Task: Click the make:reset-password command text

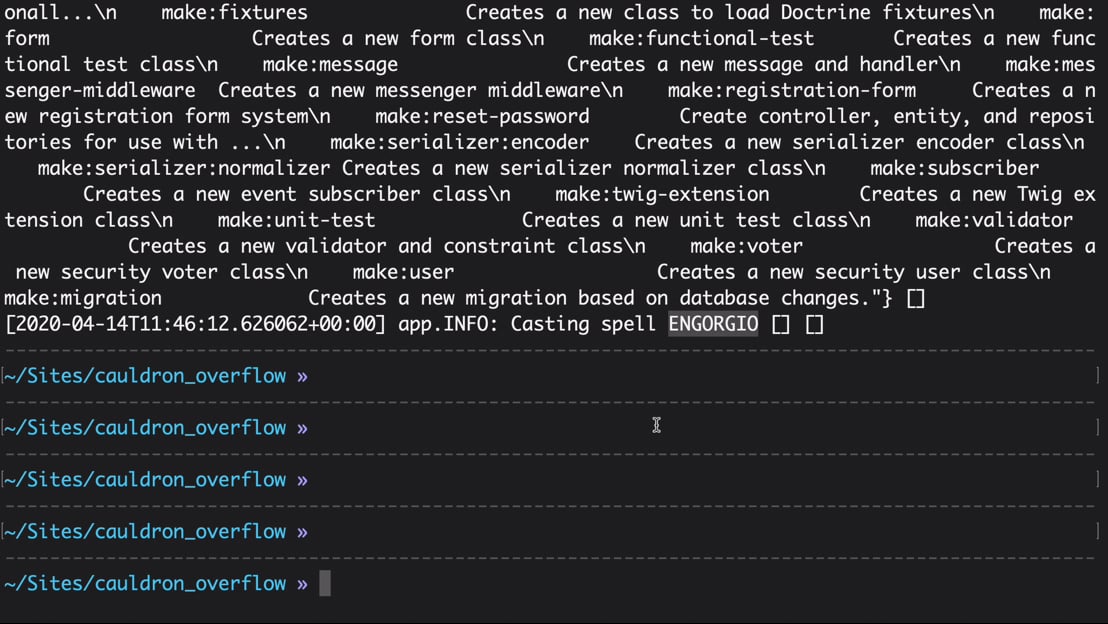Action: tap(483, 117)
